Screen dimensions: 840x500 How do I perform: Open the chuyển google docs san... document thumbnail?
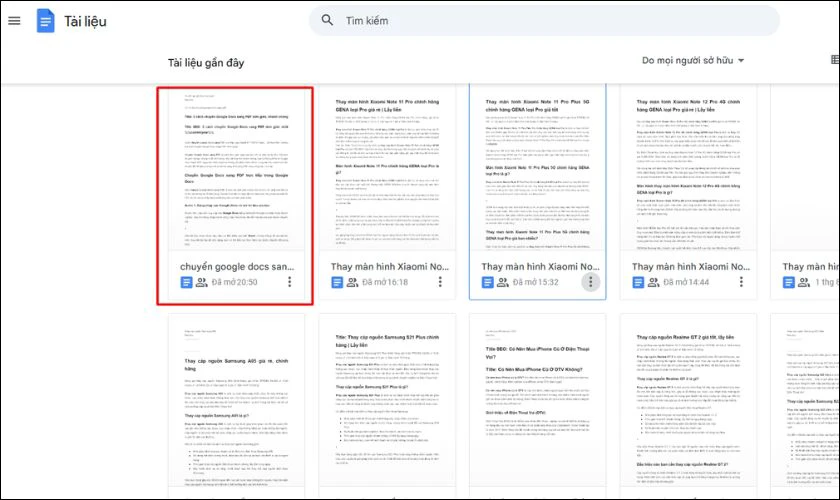point(236,169)
